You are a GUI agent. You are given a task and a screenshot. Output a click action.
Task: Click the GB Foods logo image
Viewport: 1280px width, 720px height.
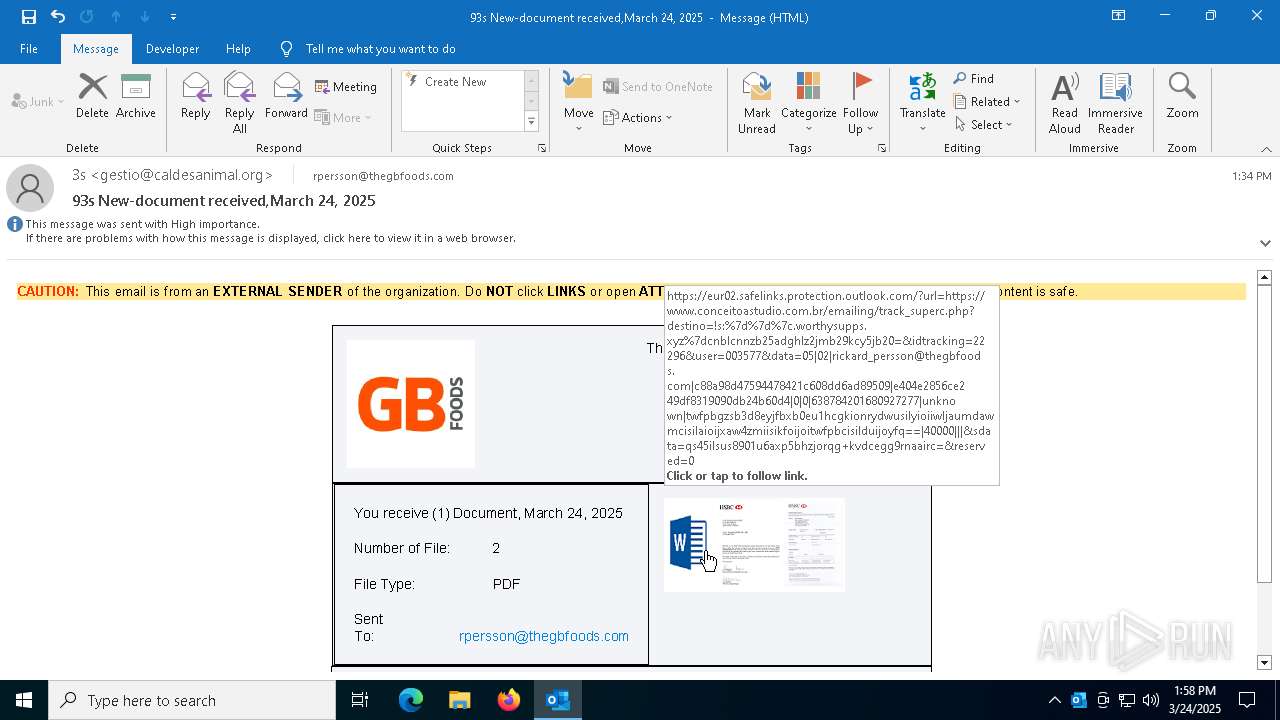[x=411, y=404]
